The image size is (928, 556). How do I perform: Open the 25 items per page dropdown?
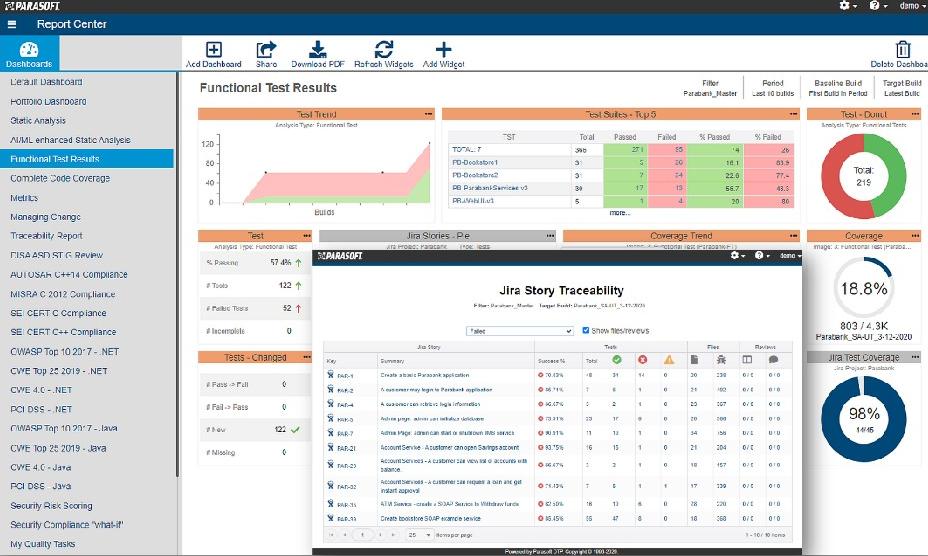[420, 535]
